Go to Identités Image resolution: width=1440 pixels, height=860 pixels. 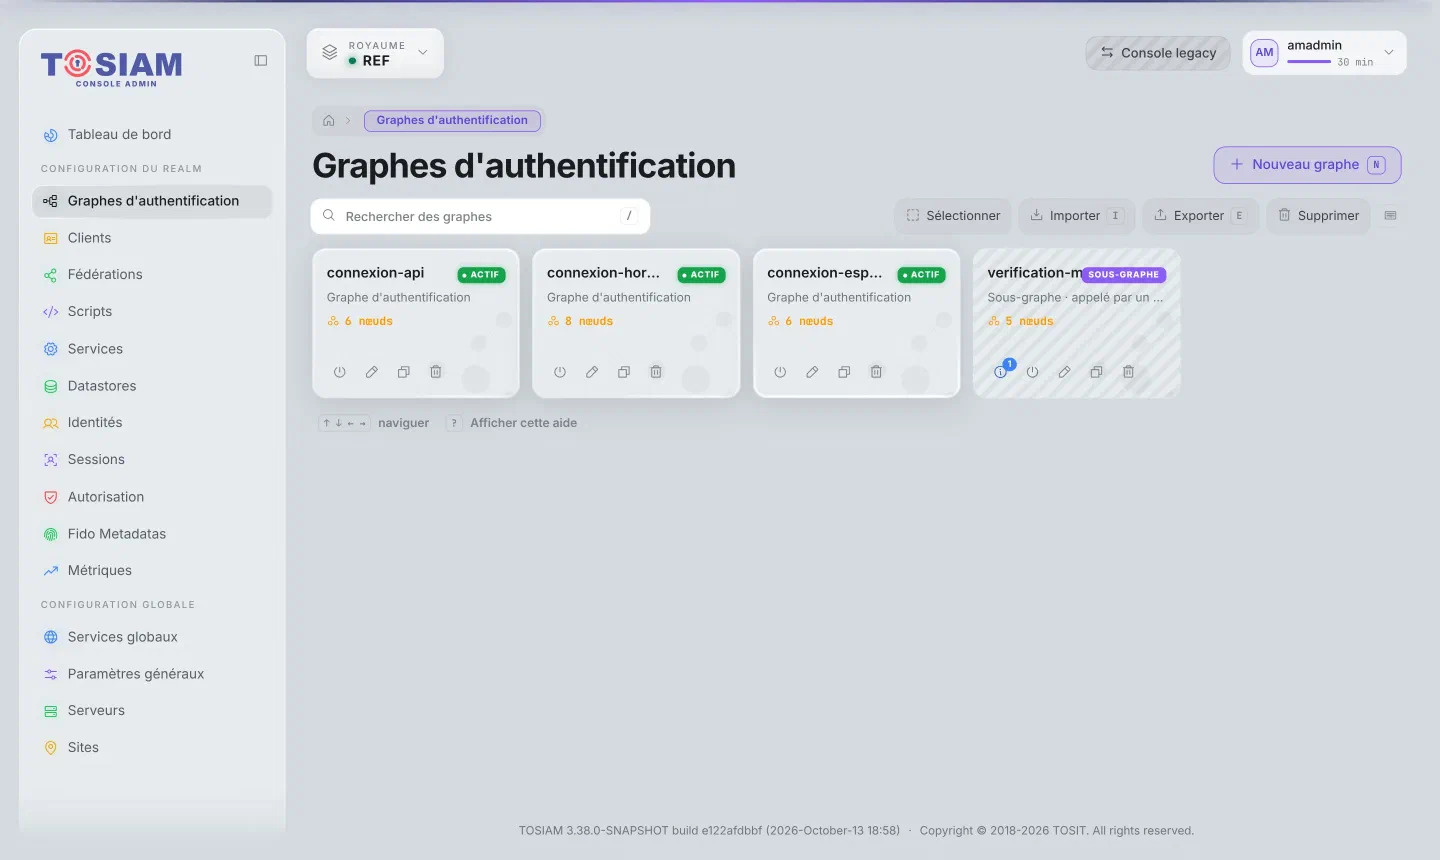[152, 423]
